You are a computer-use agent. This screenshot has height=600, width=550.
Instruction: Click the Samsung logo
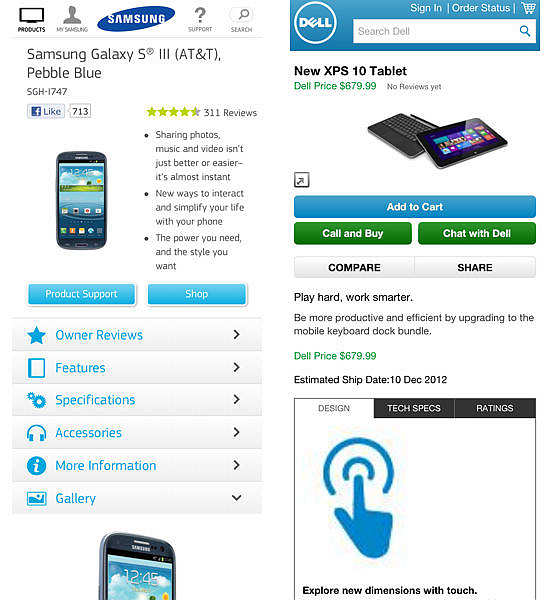click(x=136, y=18)
